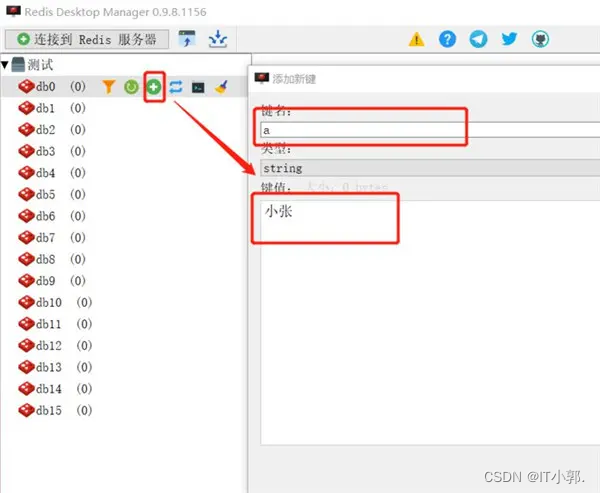Image resolution: width=600 pixels, height=493 pixels.
Task: Select the db3 database row
Action: (124, 151)
